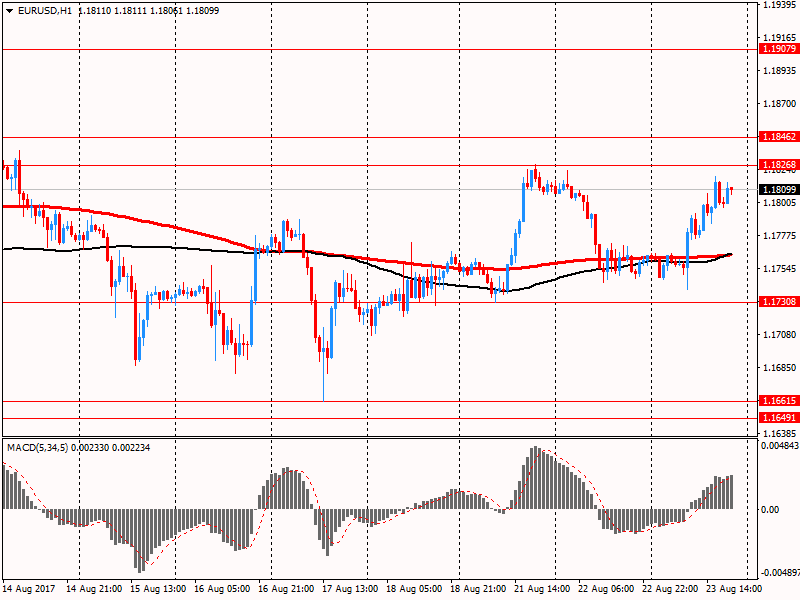This screenshot has height=600, width=800.
Task: Click the 1.19395 price scale value
Action: pos(779,5)
